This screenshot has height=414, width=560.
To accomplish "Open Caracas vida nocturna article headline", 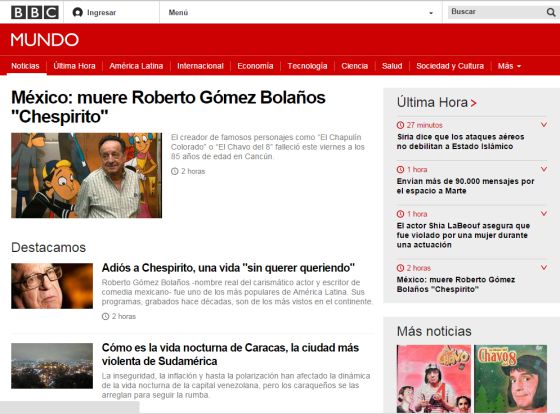I will click(230, 354).
